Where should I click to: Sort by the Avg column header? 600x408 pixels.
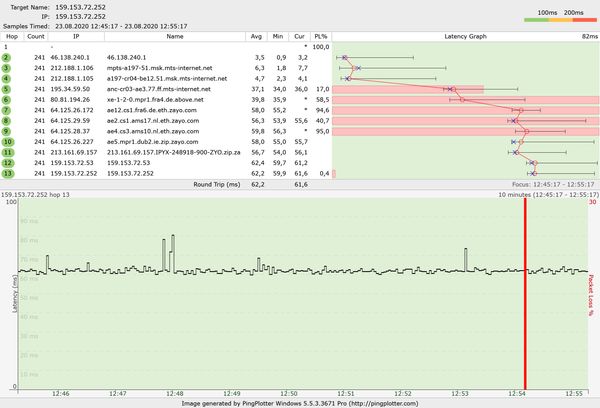pyautogui.click(x=258, y=36)
